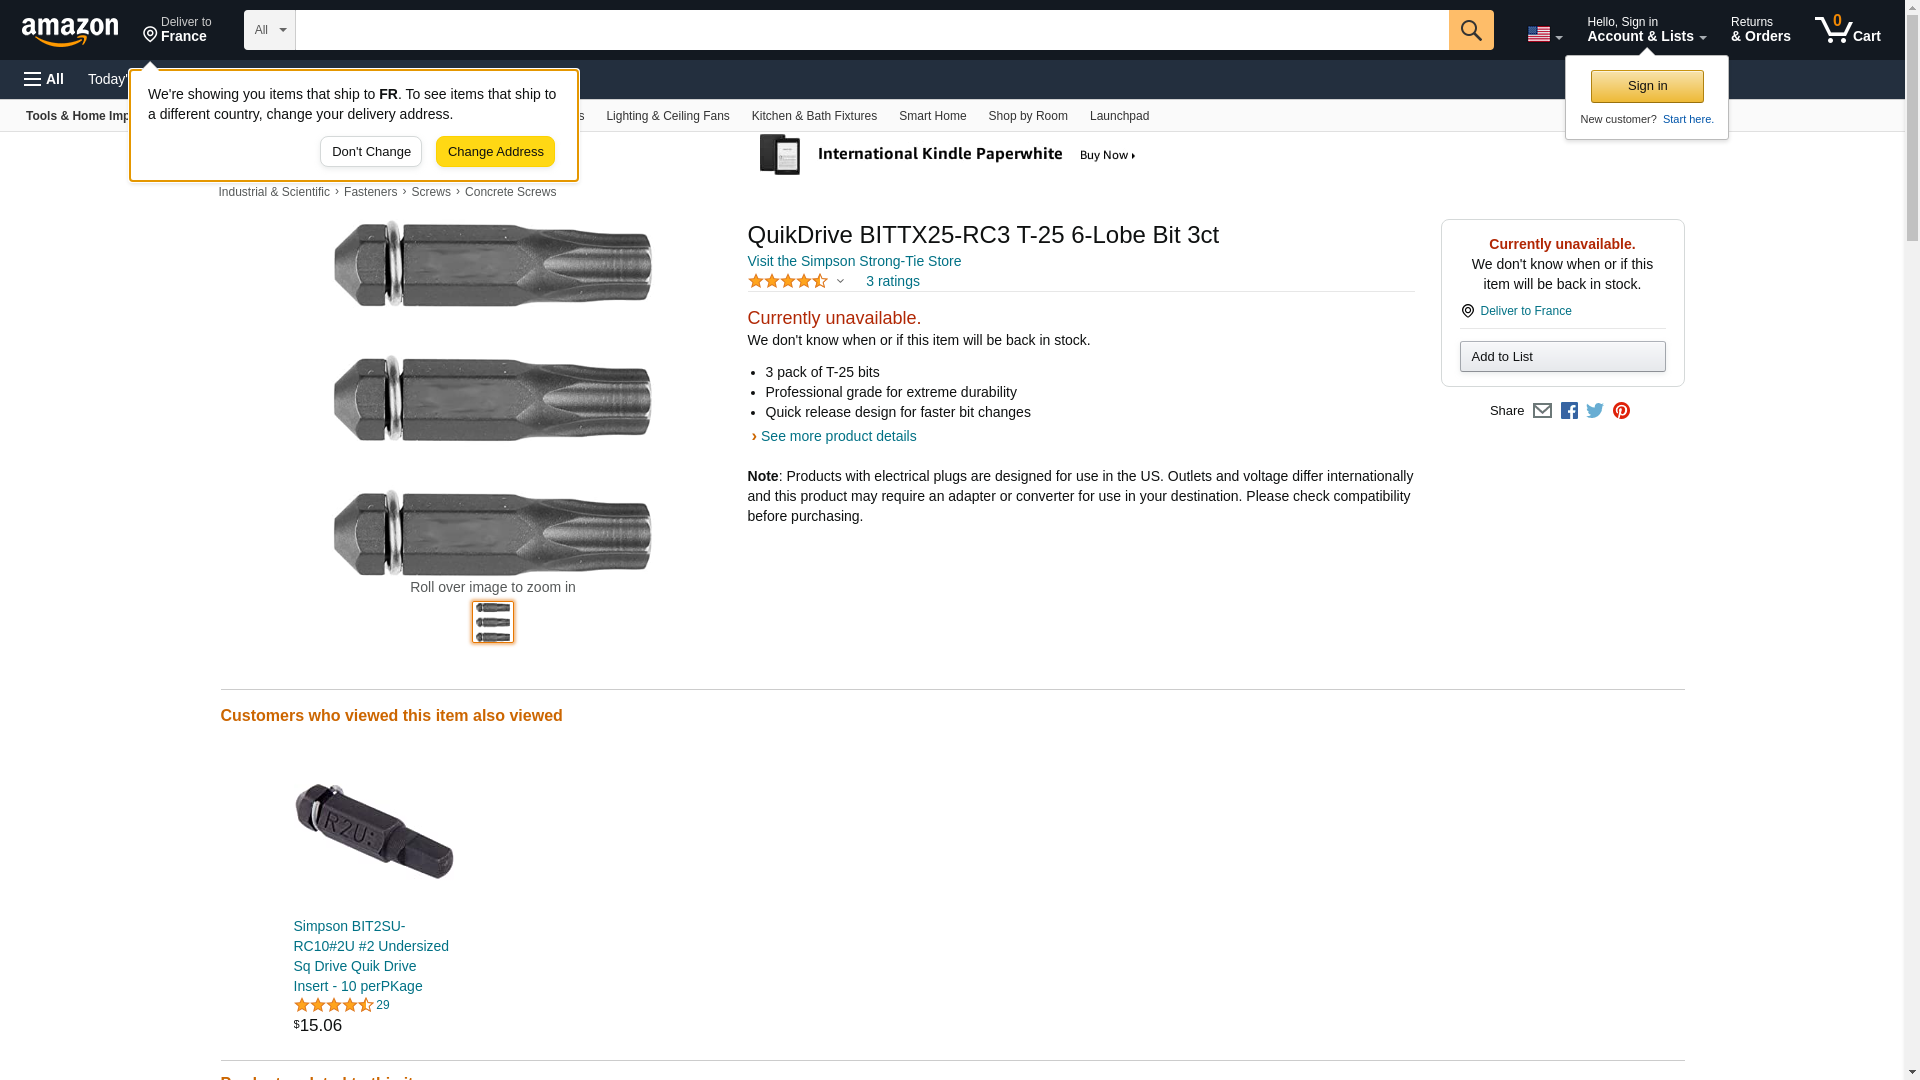Click into the Amazon search field
The image size is (1920, 1080).
pyautogui.click(x=871, y=30)
